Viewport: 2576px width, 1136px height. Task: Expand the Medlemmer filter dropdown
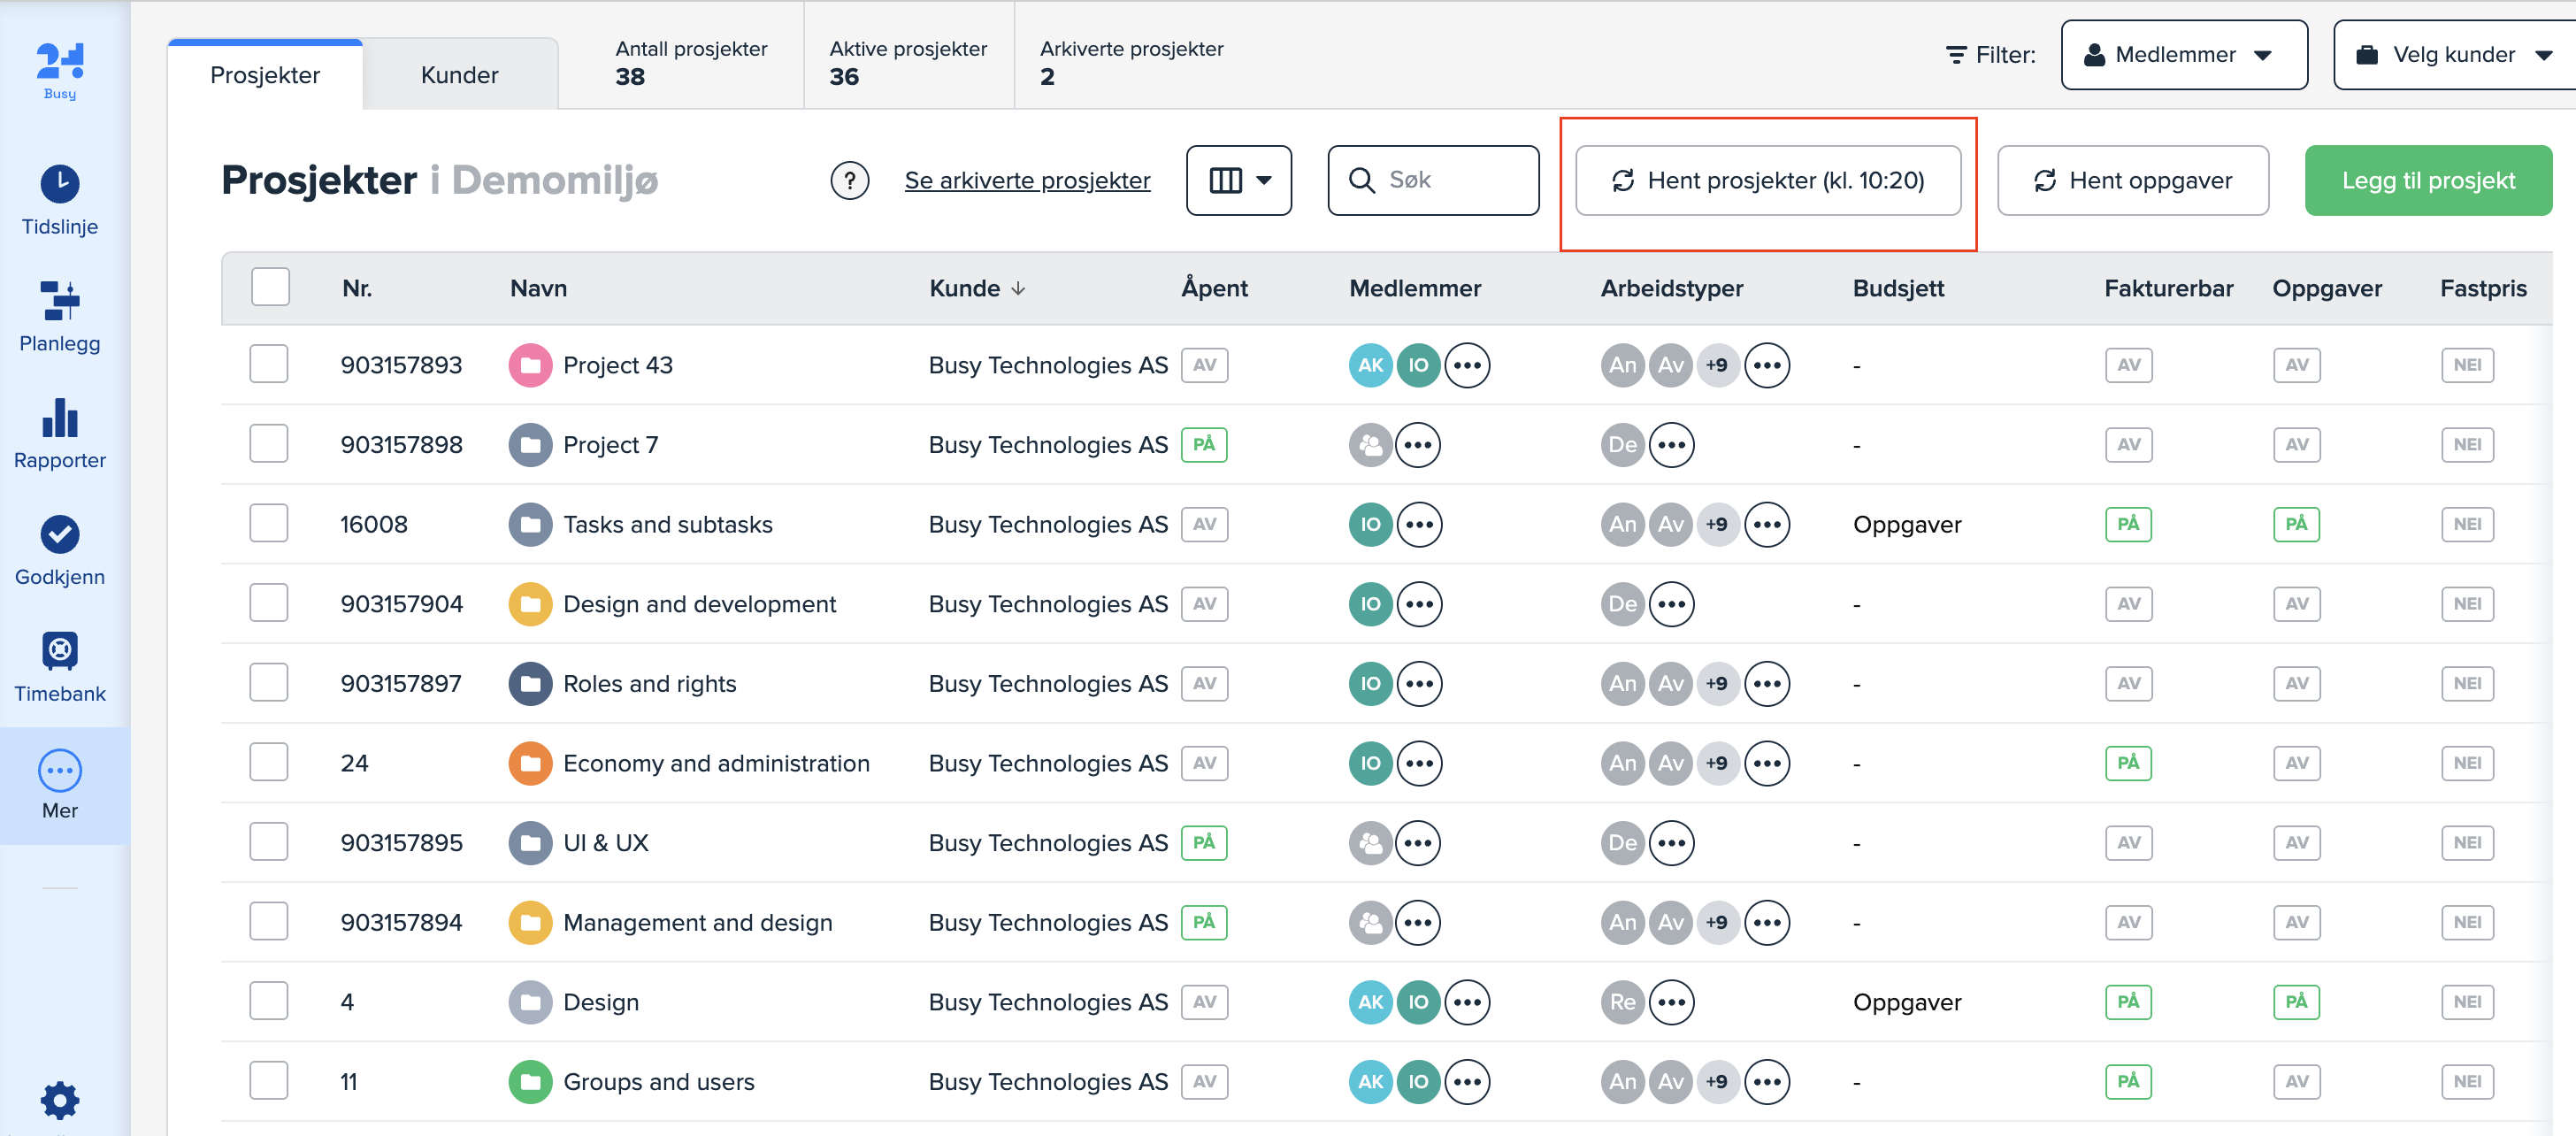pyautogui.click(x=2184, y=55)
